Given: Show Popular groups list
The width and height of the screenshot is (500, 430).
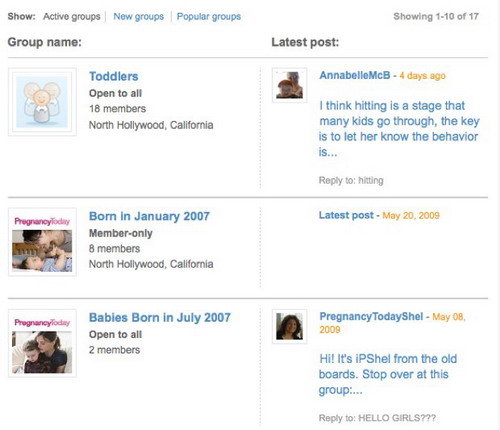Looking at the screenshot, I should 209,17.
